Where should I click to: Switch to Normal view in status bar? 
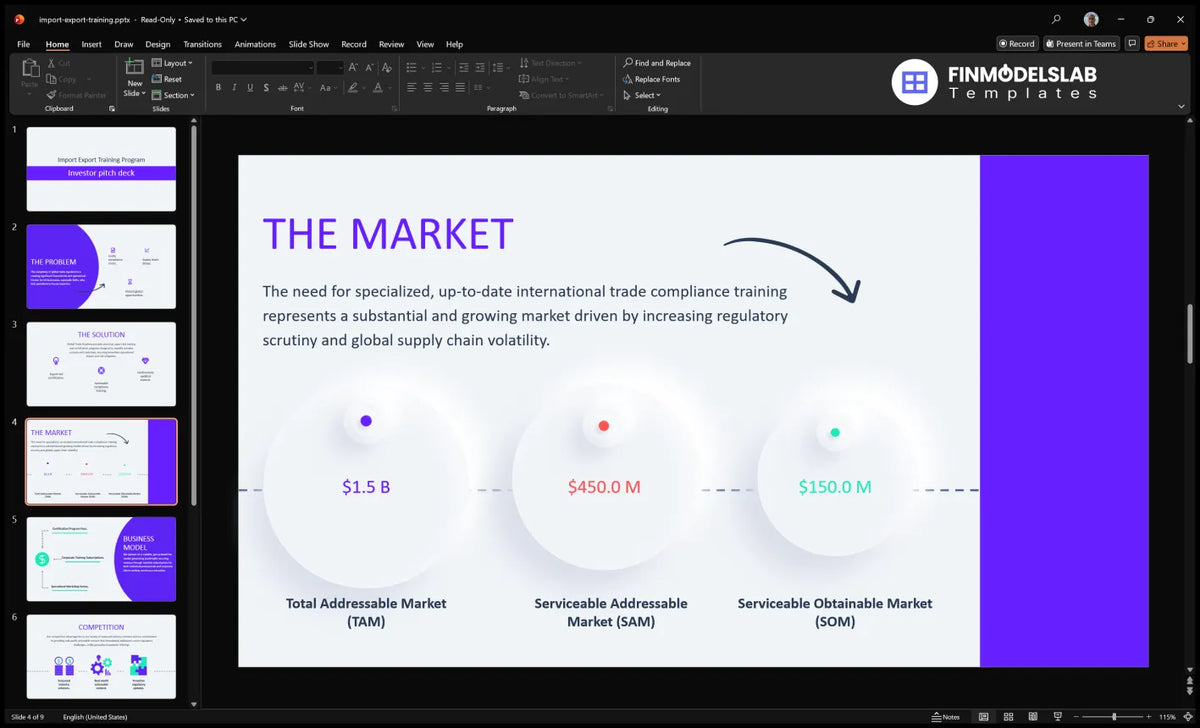[983, 716]
